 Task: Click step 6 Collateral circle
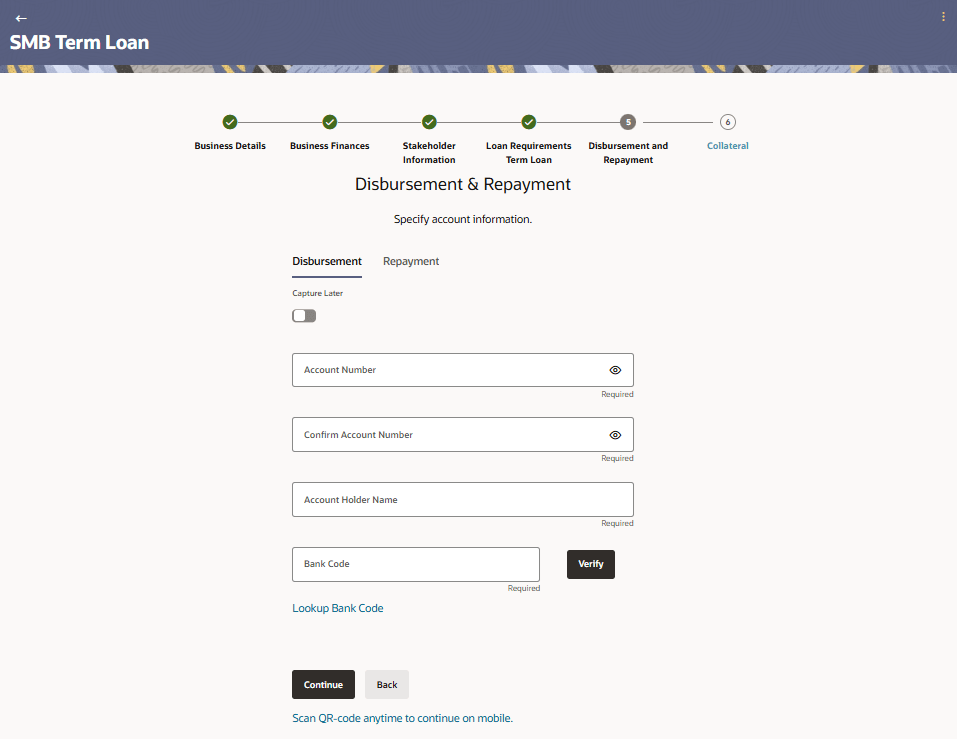[728, 122]
